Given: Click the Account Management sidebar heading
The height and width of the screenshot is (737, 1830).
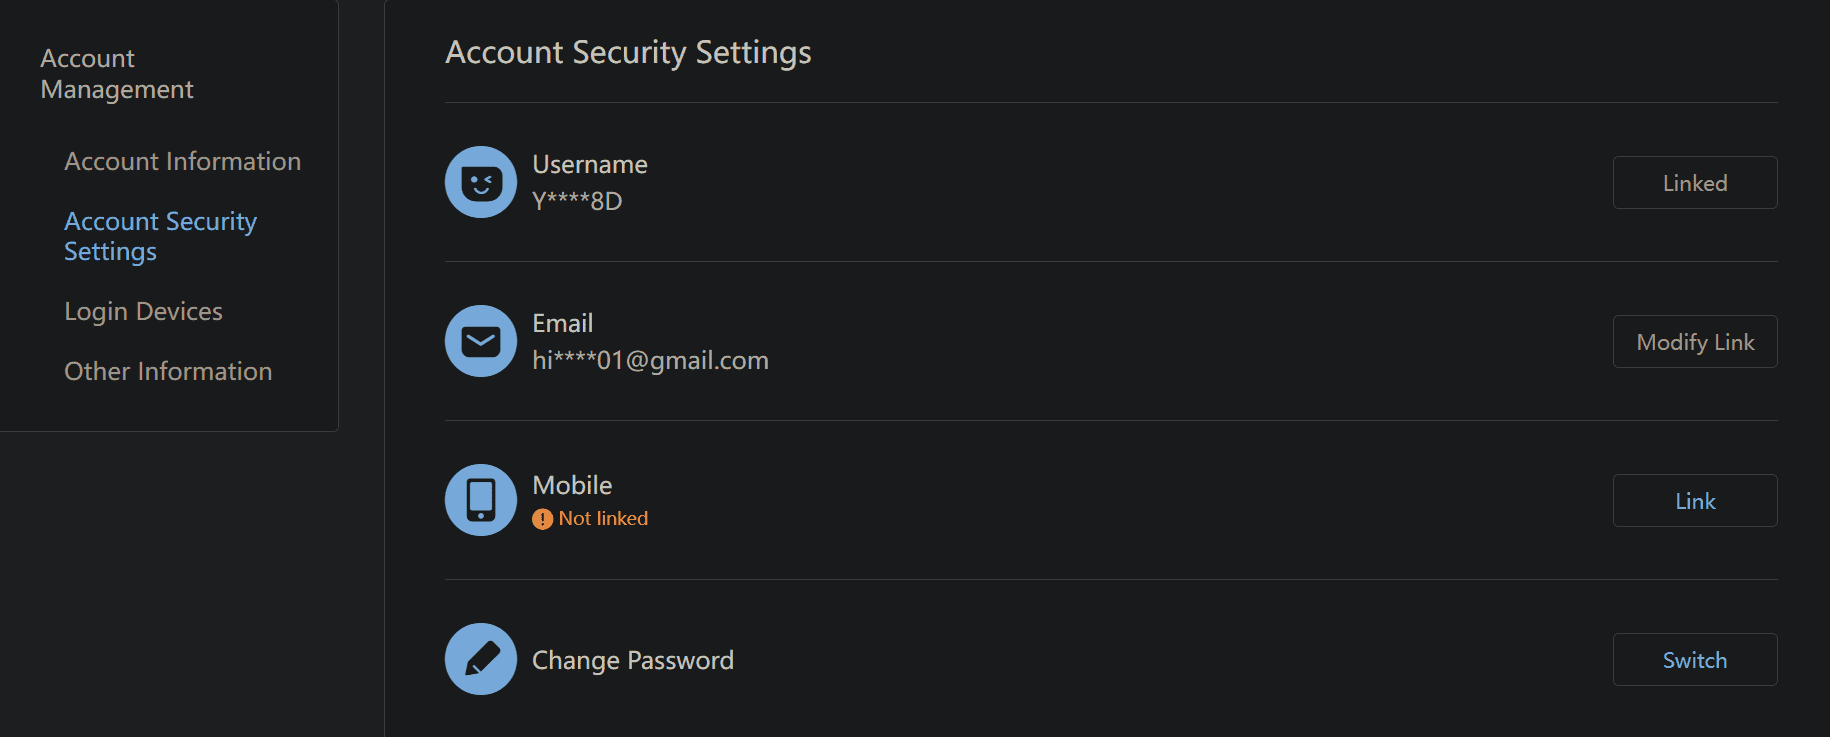Looking at the screenshot, I should tap(116, 74).
